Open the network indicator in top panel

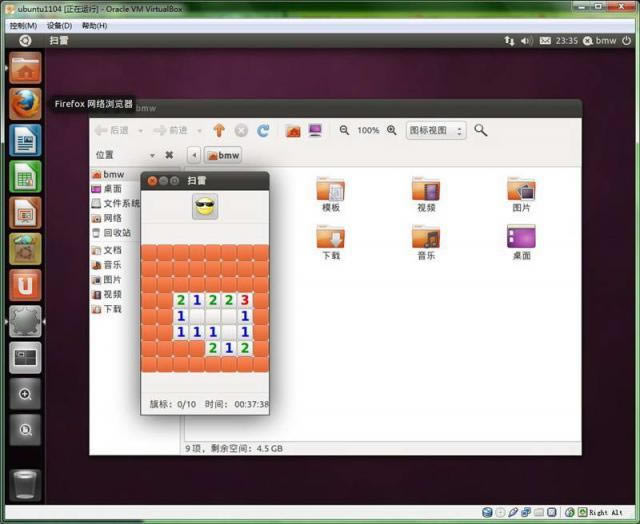pyautogui.click(x=509, y=40)
